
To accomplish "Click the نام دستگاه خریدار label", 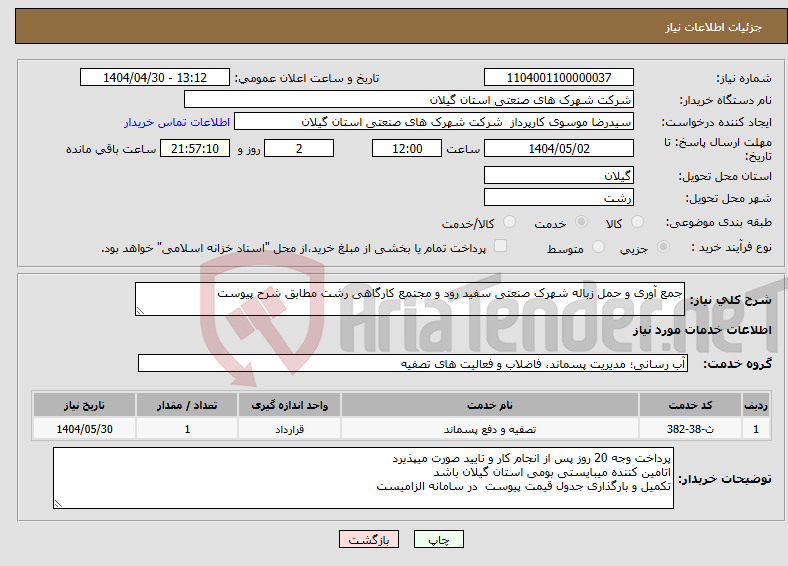I will click(726, 101).
